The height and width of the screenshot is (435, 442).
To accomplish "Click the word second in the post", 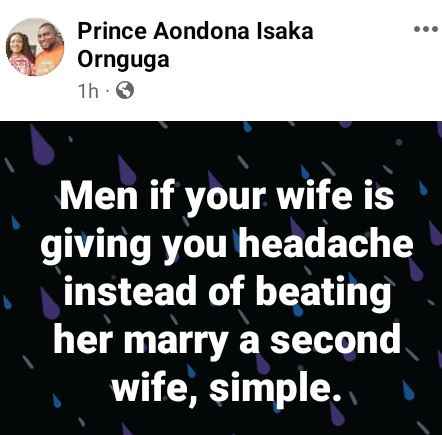I will (335, 338).
